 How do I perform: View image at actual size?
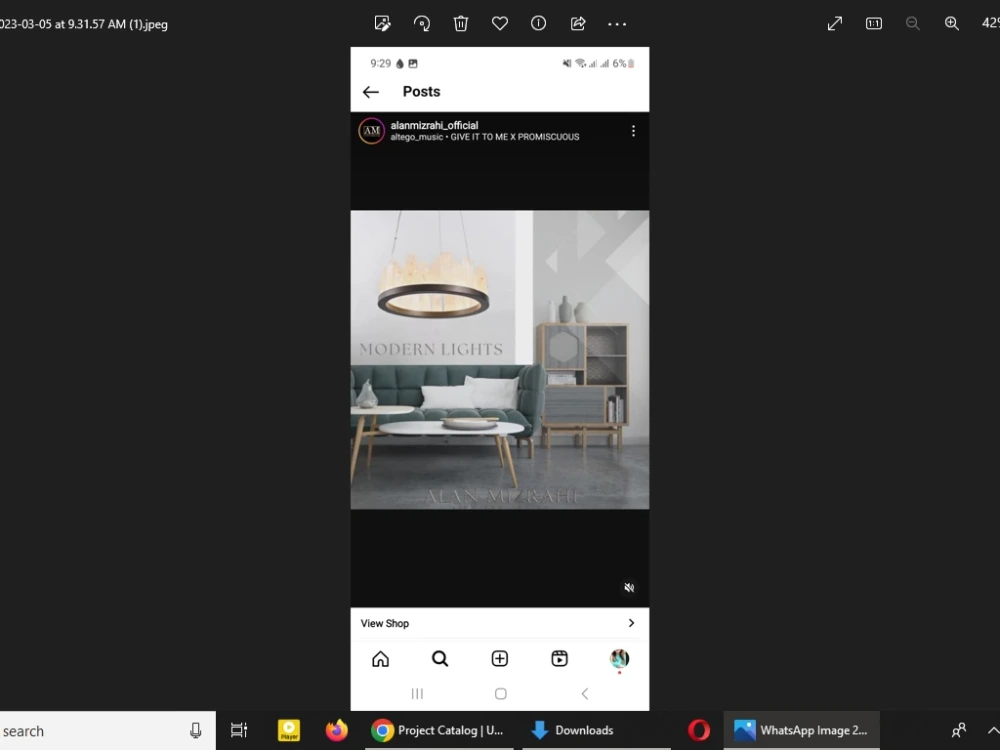tap(874, 24)
